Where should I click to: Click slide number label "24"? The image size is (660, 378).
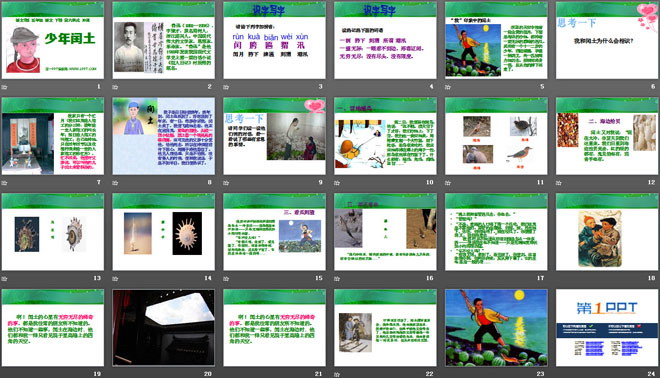coord(651,373)
